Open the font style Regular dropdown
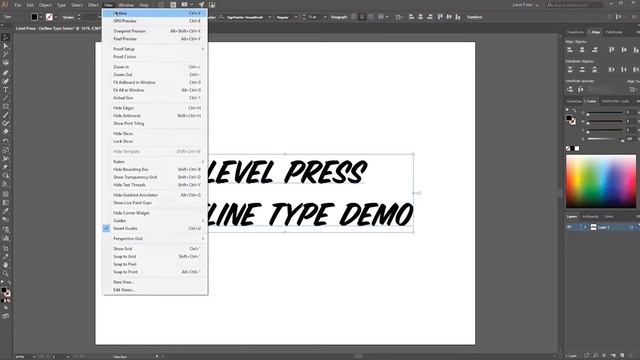This screenshot has width=640, height=360. pyautogui.click(x=296, y=17)
